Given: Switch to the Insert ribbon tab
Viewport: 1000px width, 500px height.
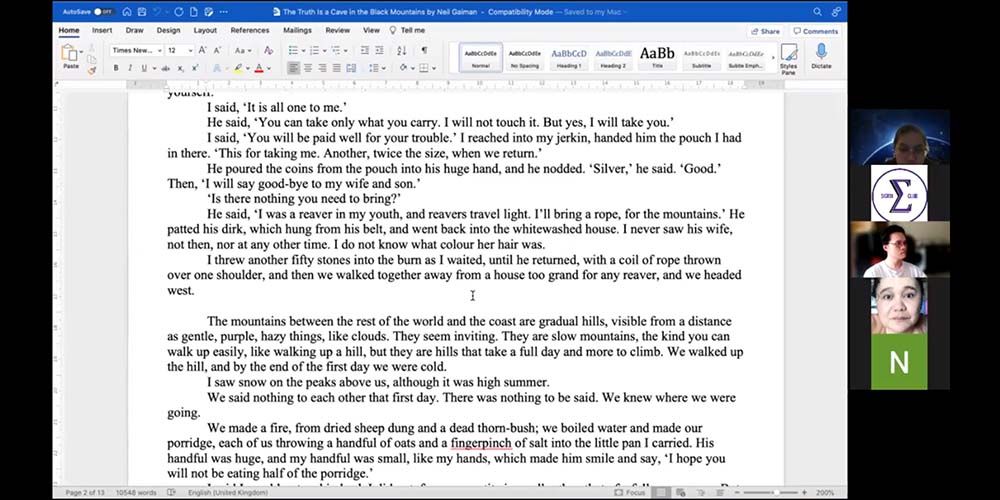Looking at the screenshot, I should (x=102, y=30).
